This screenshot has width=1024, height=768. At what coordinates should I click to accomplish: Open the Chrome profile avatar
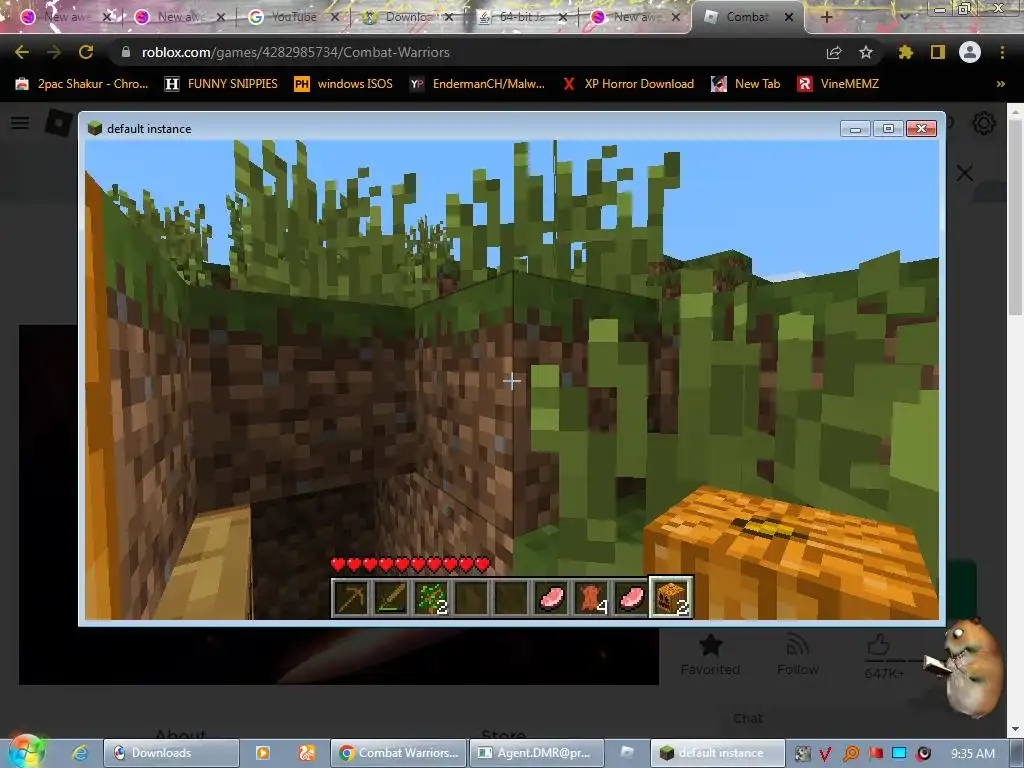pyautogui.click(x=970, y=52)
